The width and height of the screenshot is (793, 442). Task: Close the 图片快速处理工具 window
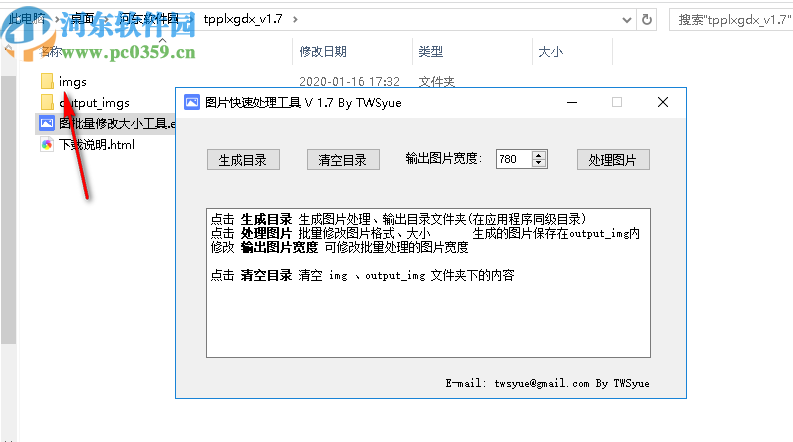pyautogui.click(x=663, y=103)
